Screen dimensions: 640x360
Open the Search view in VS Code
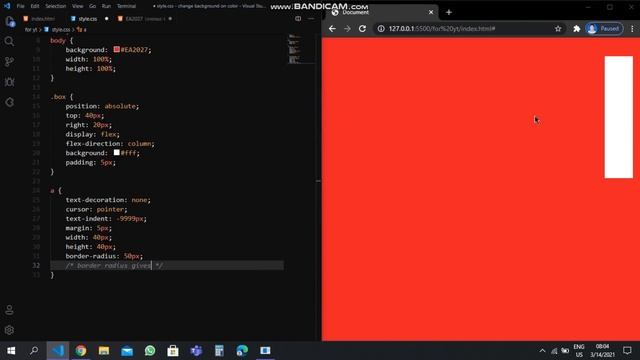tap(9, 41)
